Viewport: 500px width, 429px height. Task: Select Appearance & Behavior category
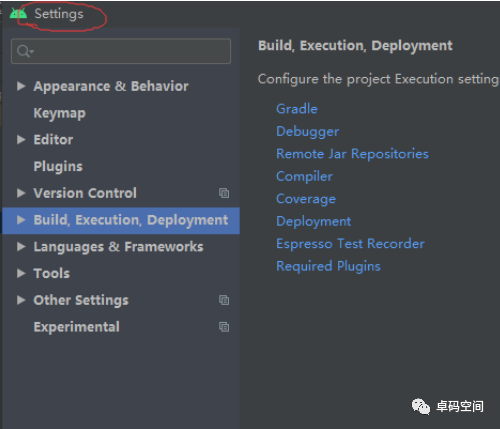tap(111, 86)
